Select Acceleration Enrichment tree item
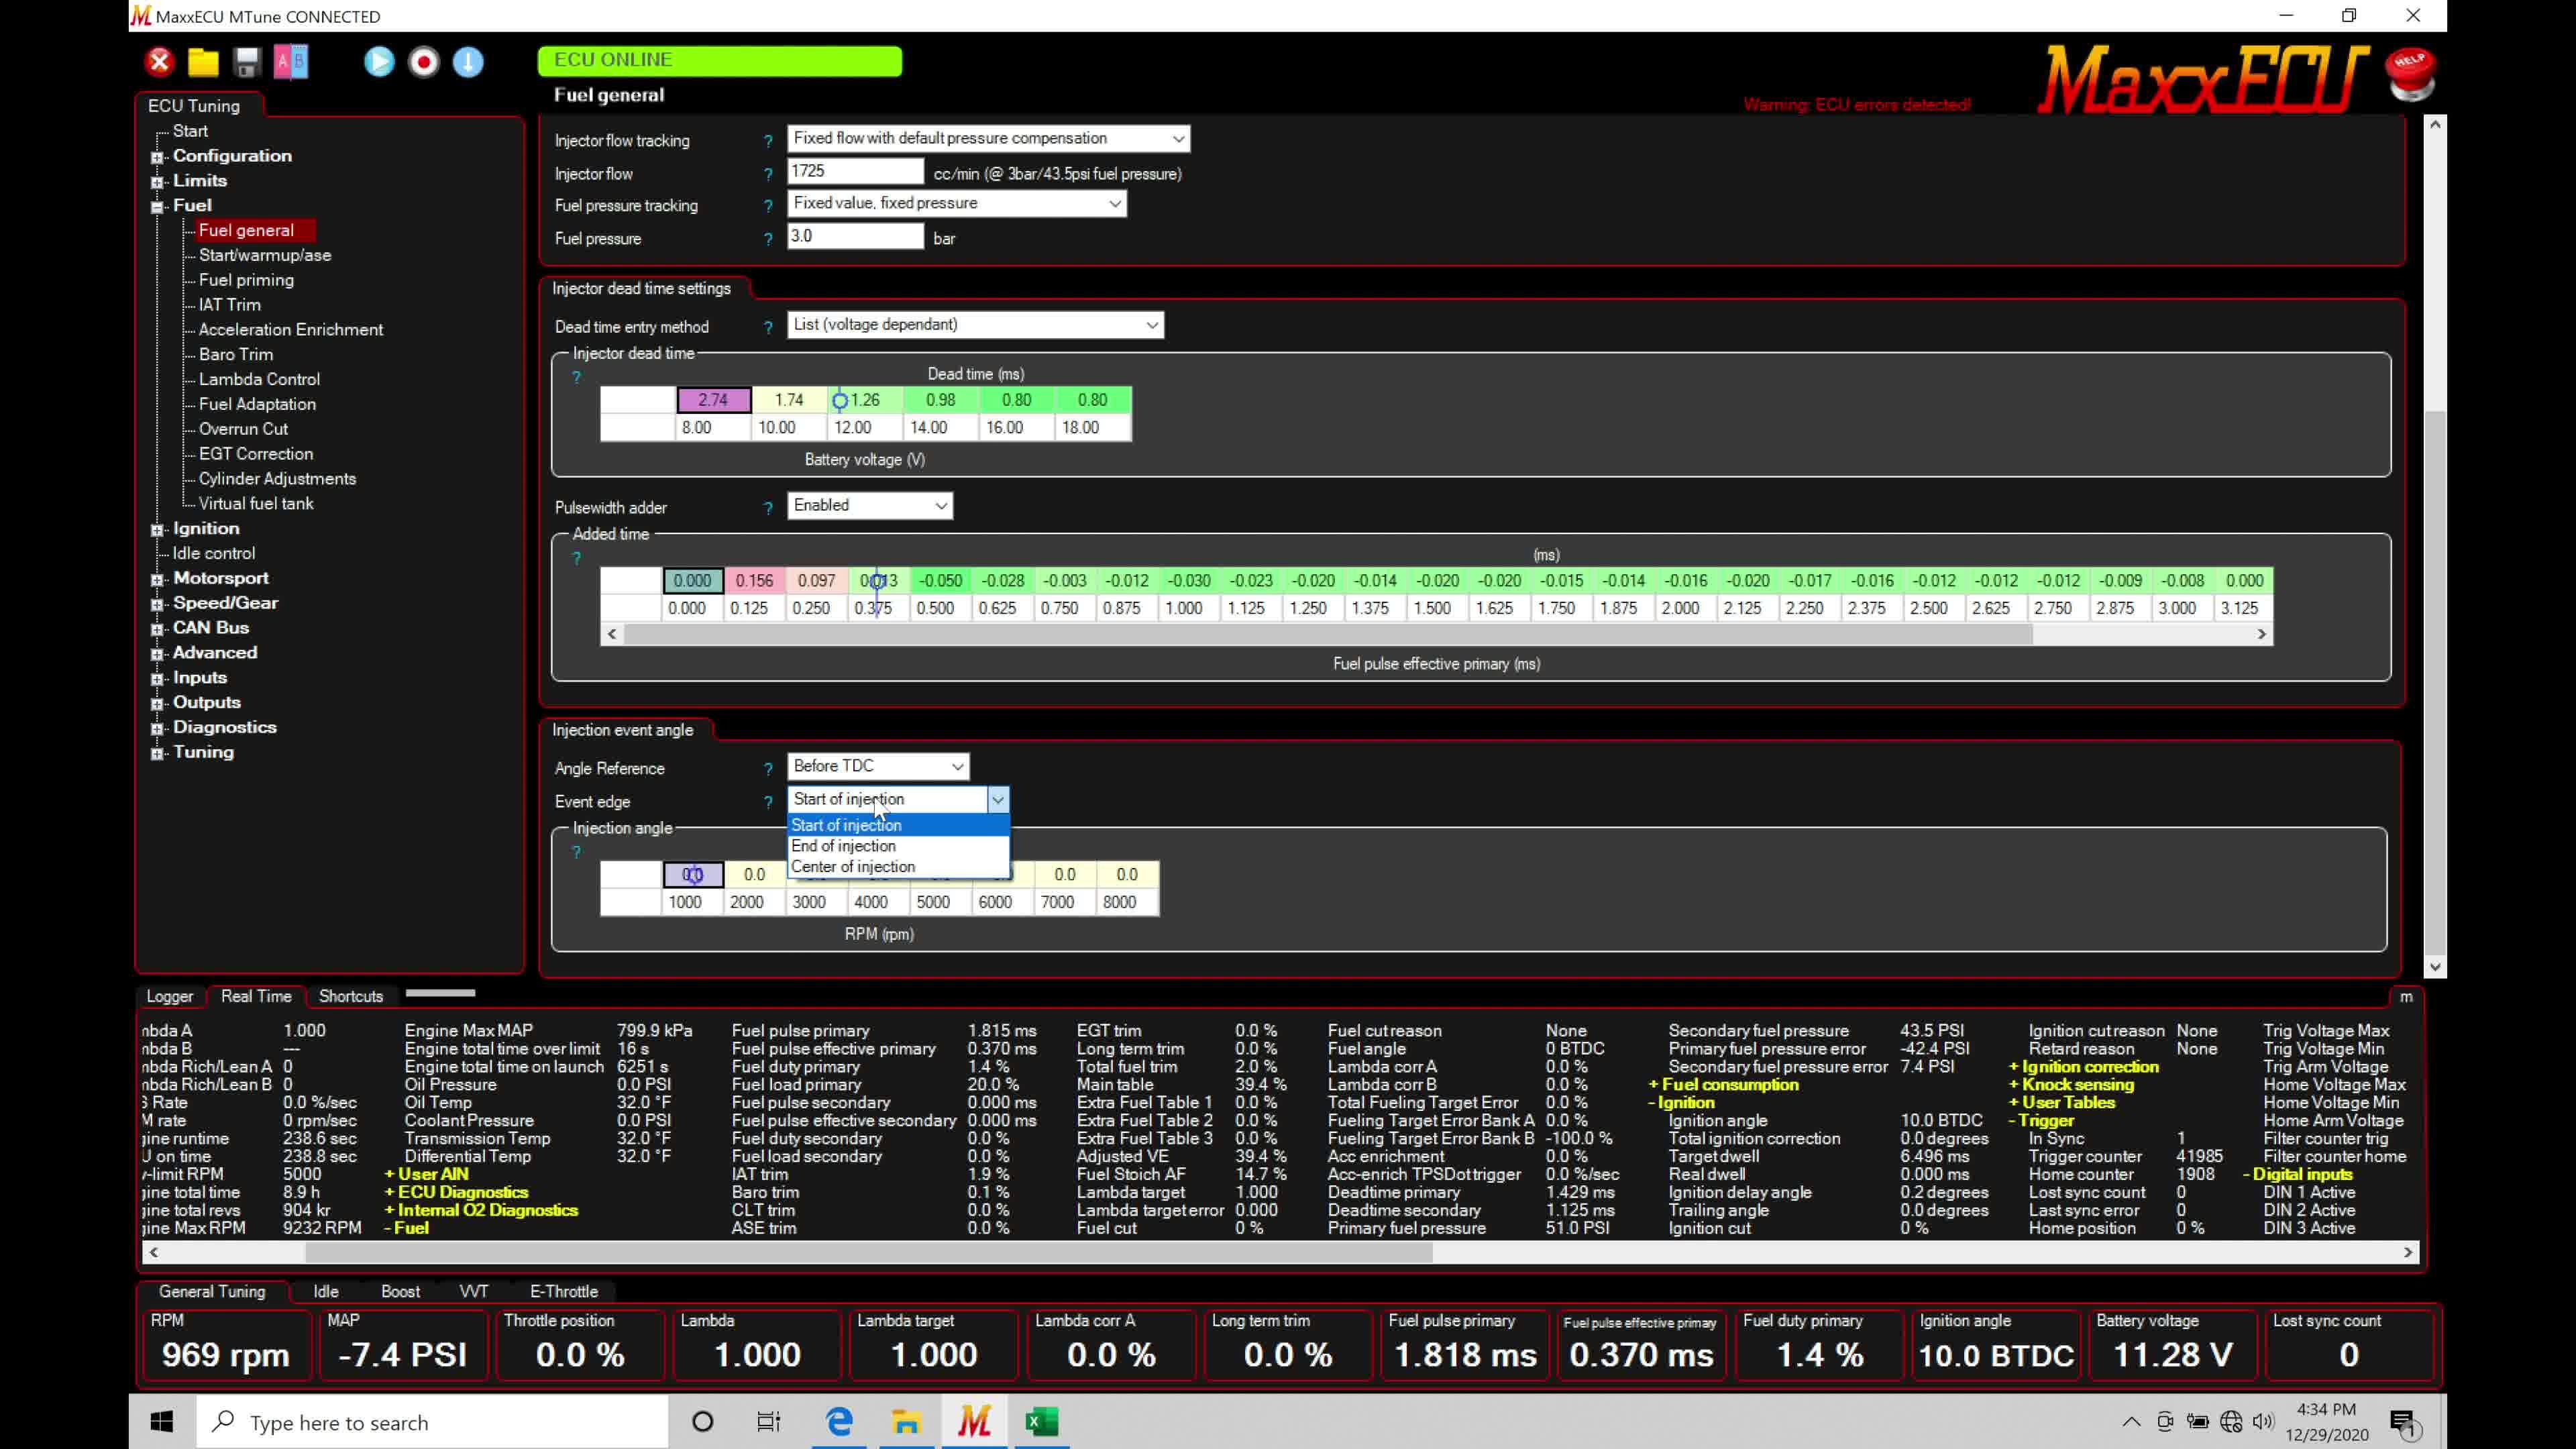This screenshot has width=2576, height=1449. point(290,329)
